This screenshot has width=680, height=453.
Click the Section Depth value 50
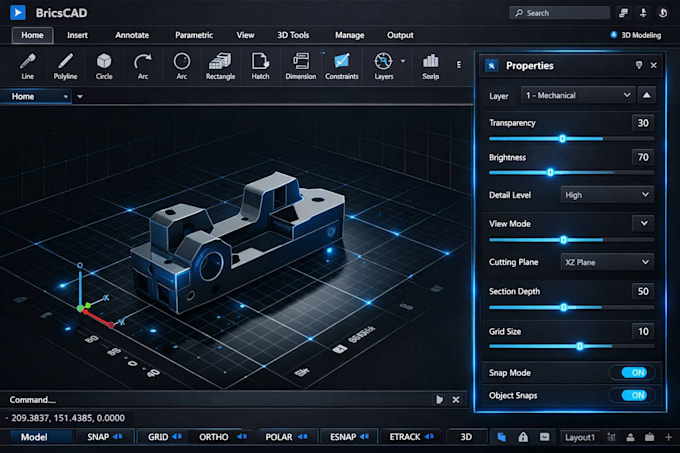coord(643,291)
